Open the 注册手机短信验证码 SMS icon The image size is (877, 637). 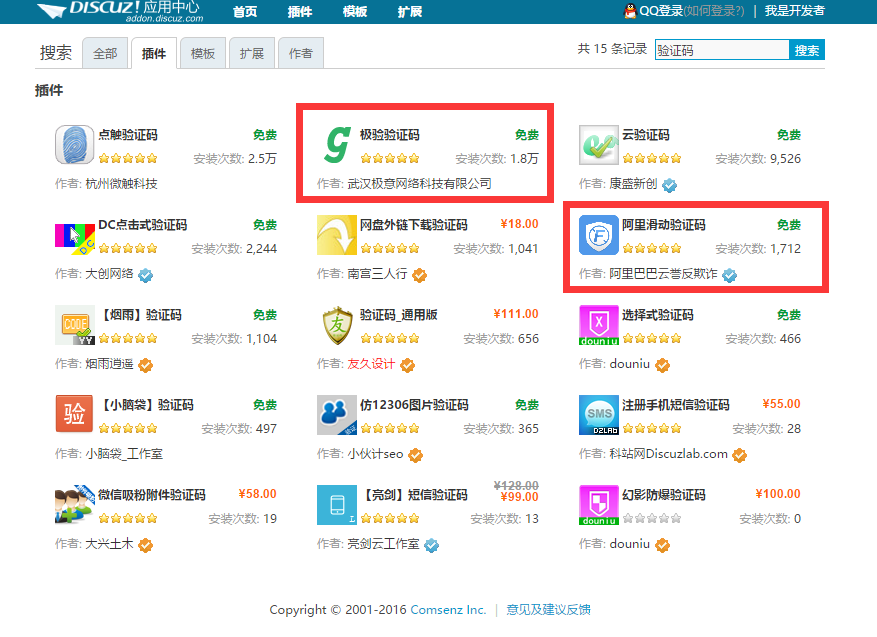pyautogui.click(x=598, y=415)
